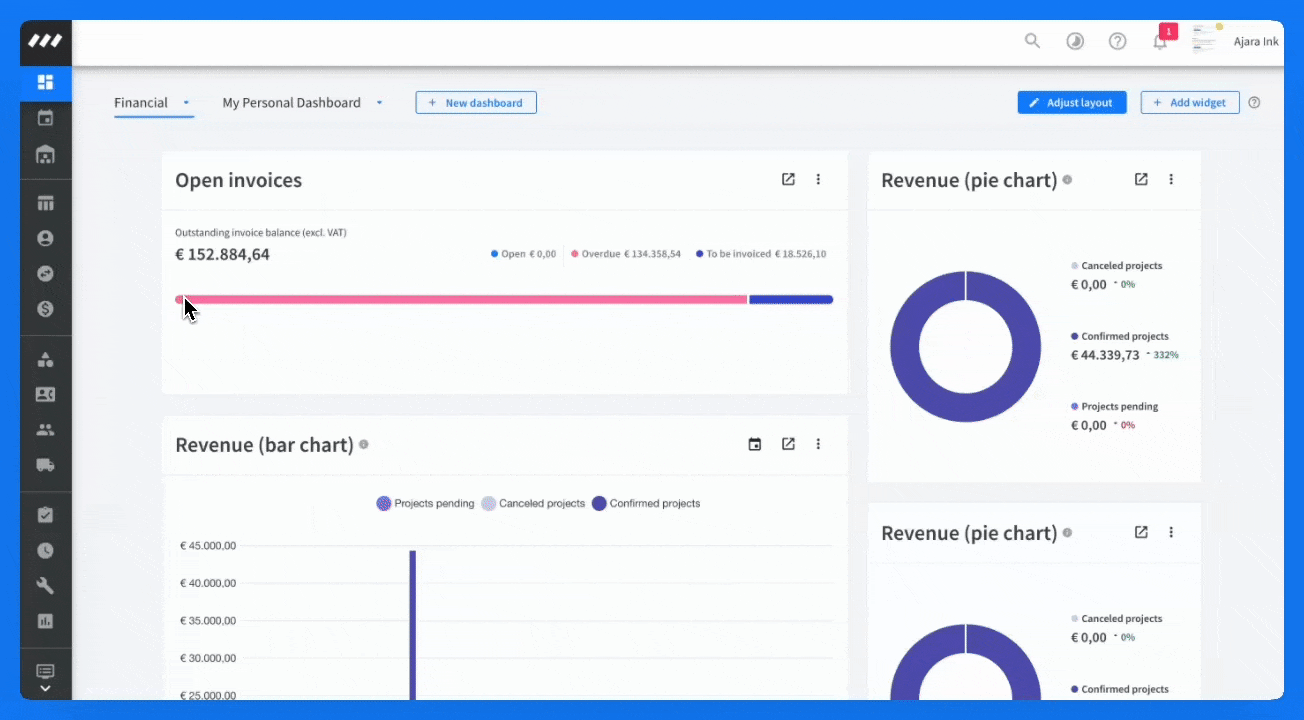Open the warehouse icon in sidebar

coord(45,154)
